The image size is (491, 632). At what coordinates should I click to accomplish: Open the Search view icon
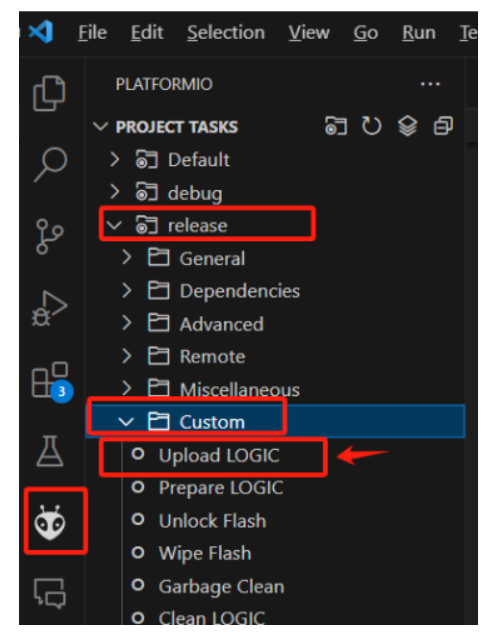50,164
